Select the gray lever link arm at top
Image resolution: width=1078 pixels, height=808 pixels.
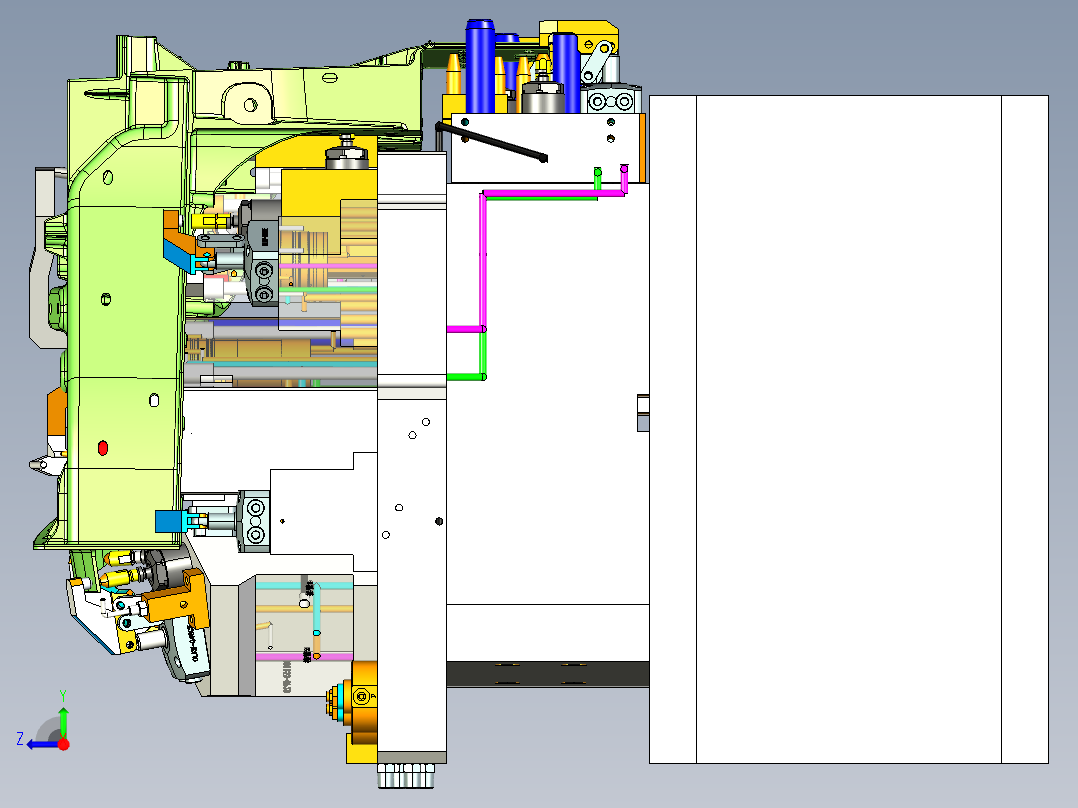[596, 62]
